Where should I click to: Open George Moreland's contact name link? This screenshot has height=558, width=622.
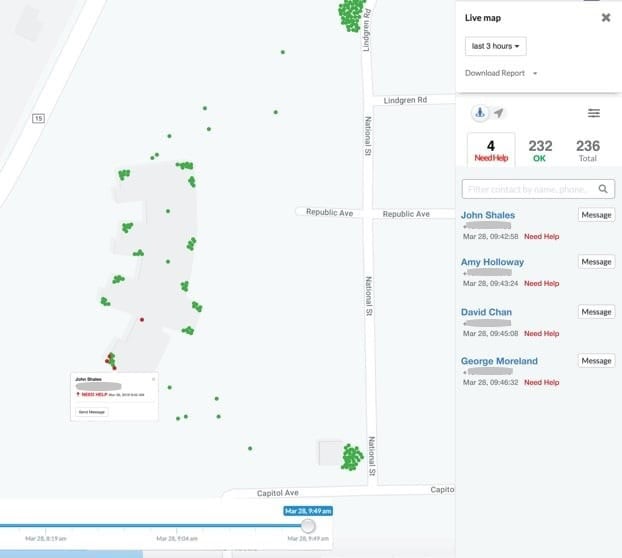click(x=499, y=361)
